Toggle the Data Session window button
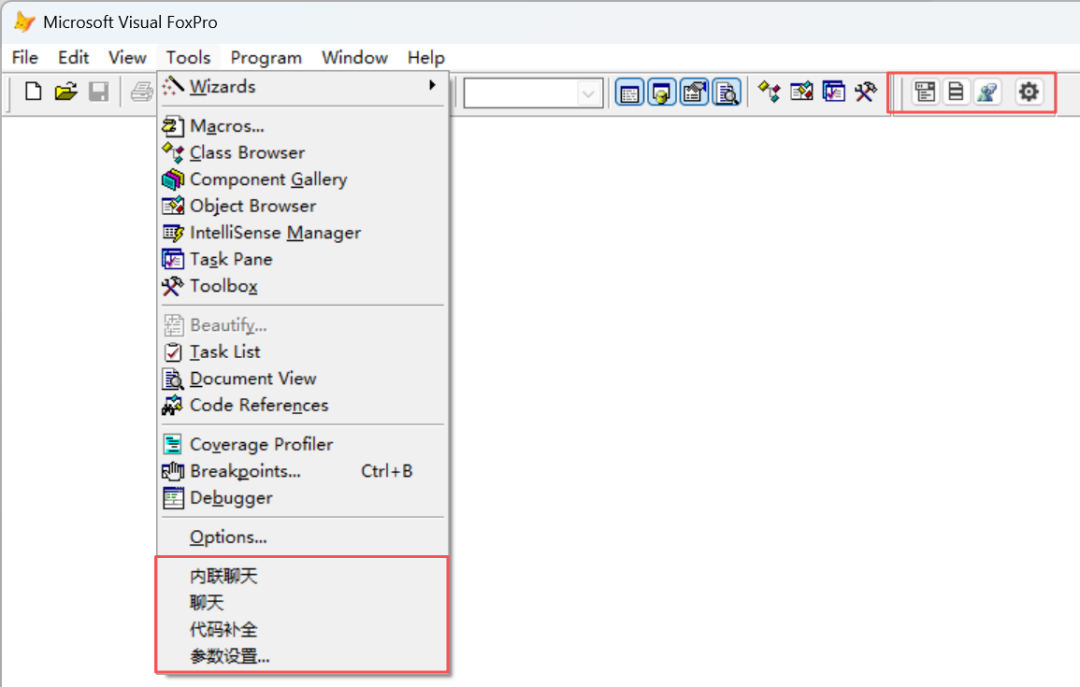 [x=661, y=92]
